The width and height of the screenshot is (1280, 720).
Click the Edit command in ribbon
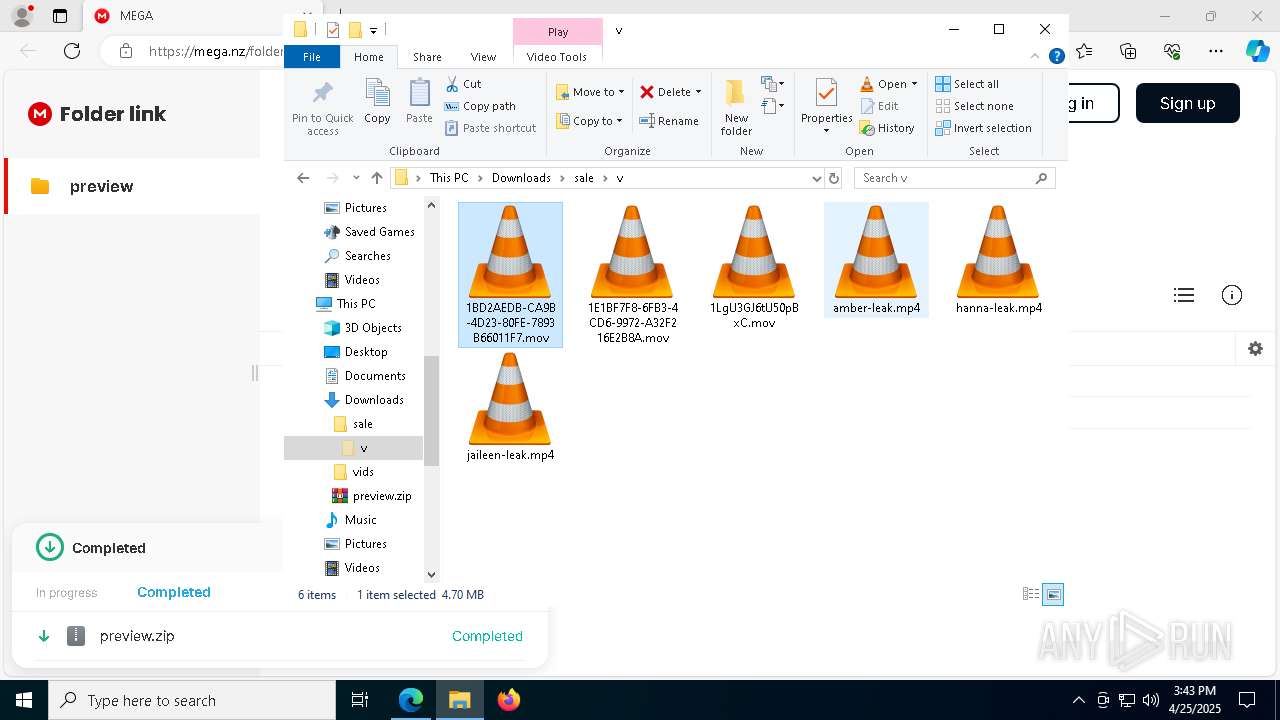[x=879, y=106]
